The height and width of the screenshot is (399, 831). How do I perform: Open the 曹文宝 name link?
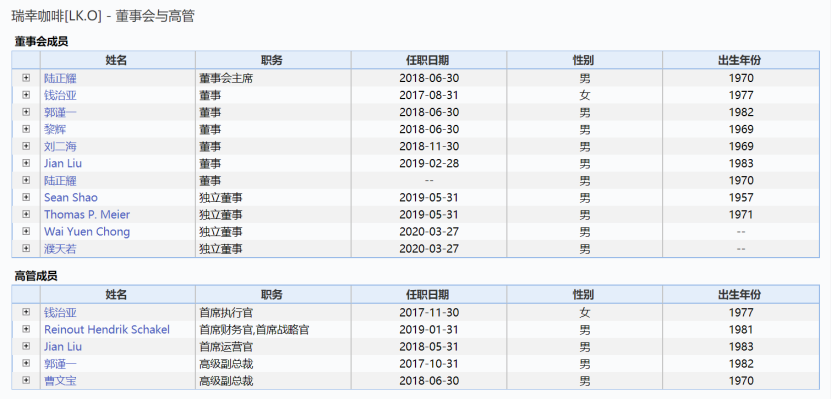tap(60, 380)
